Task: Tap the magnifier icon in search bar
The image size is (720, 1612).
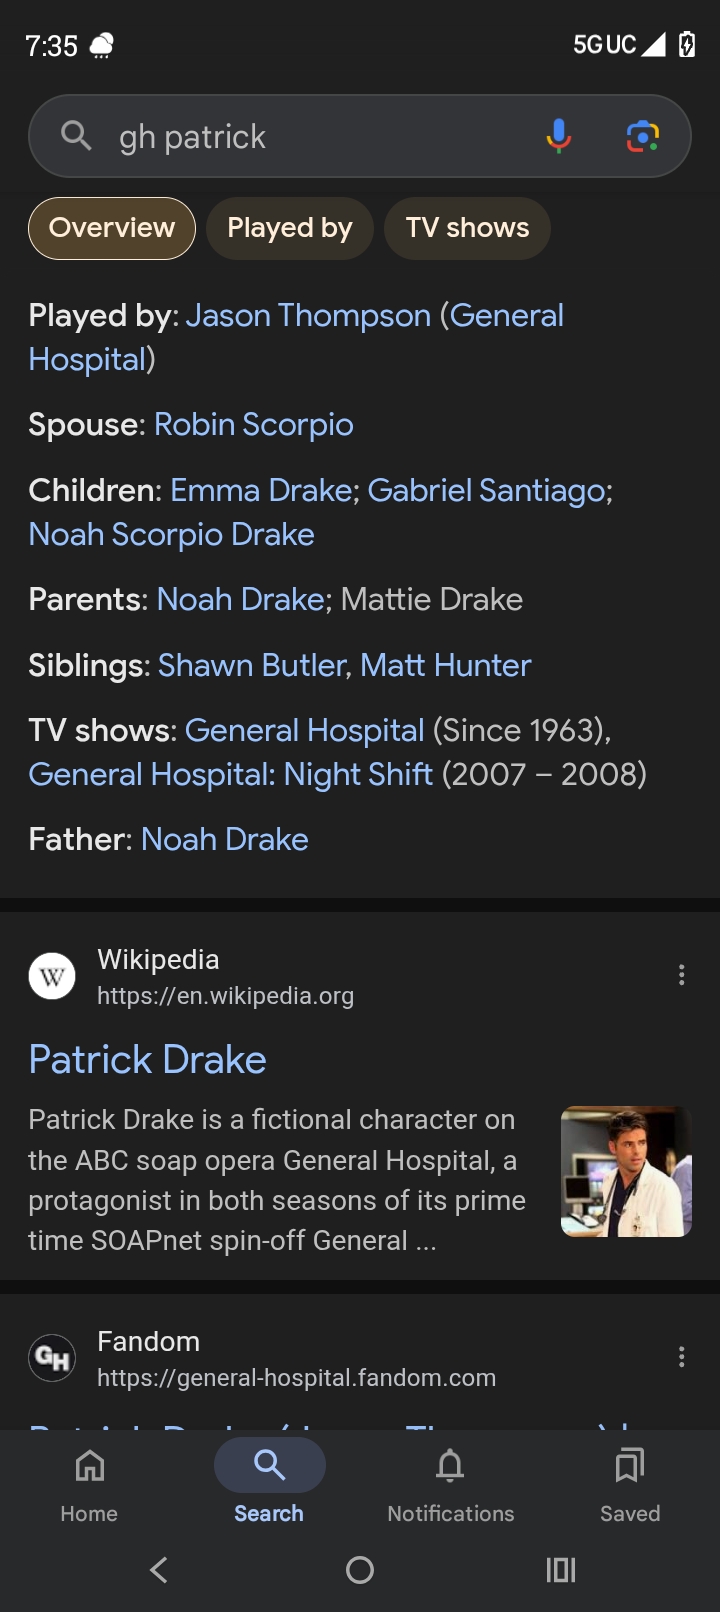Action: pos(76,135)
